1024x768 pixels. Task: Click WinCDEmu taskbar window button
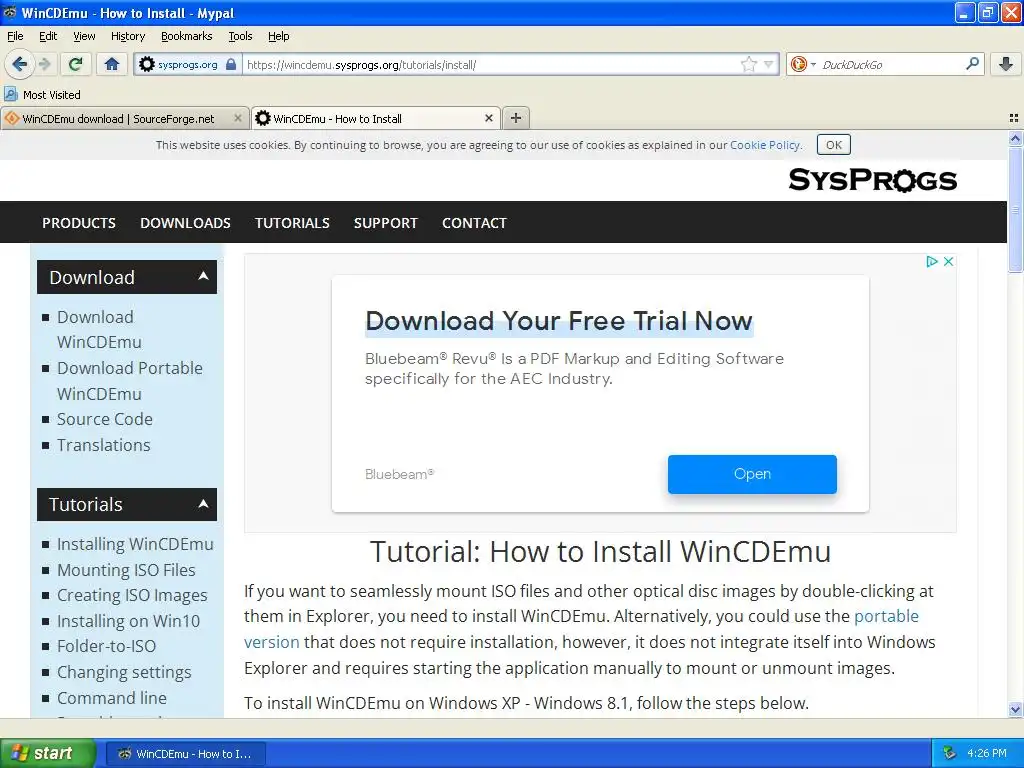tap(185, 754)
